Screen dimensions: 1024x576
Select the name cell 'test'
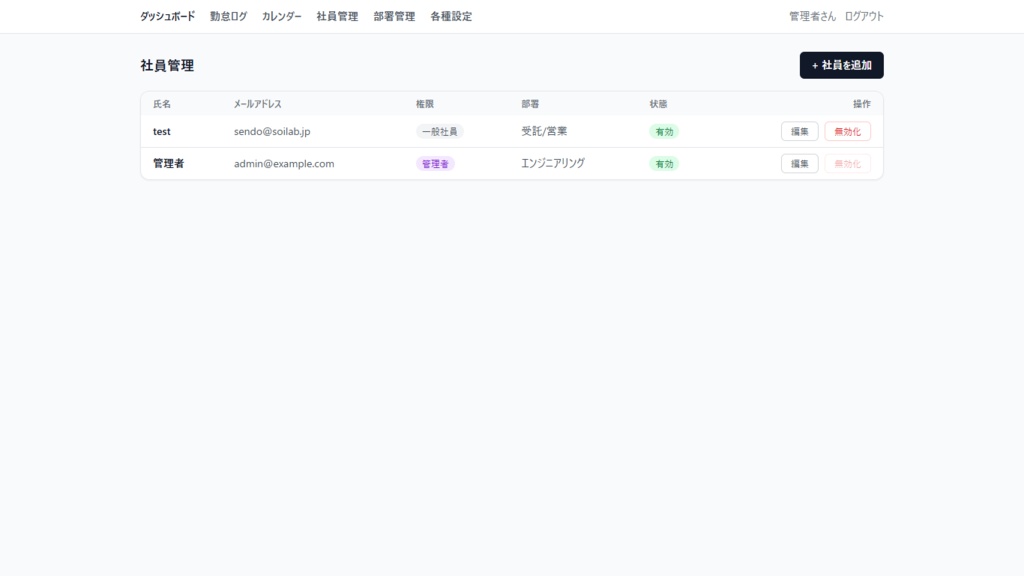[161, 131]
